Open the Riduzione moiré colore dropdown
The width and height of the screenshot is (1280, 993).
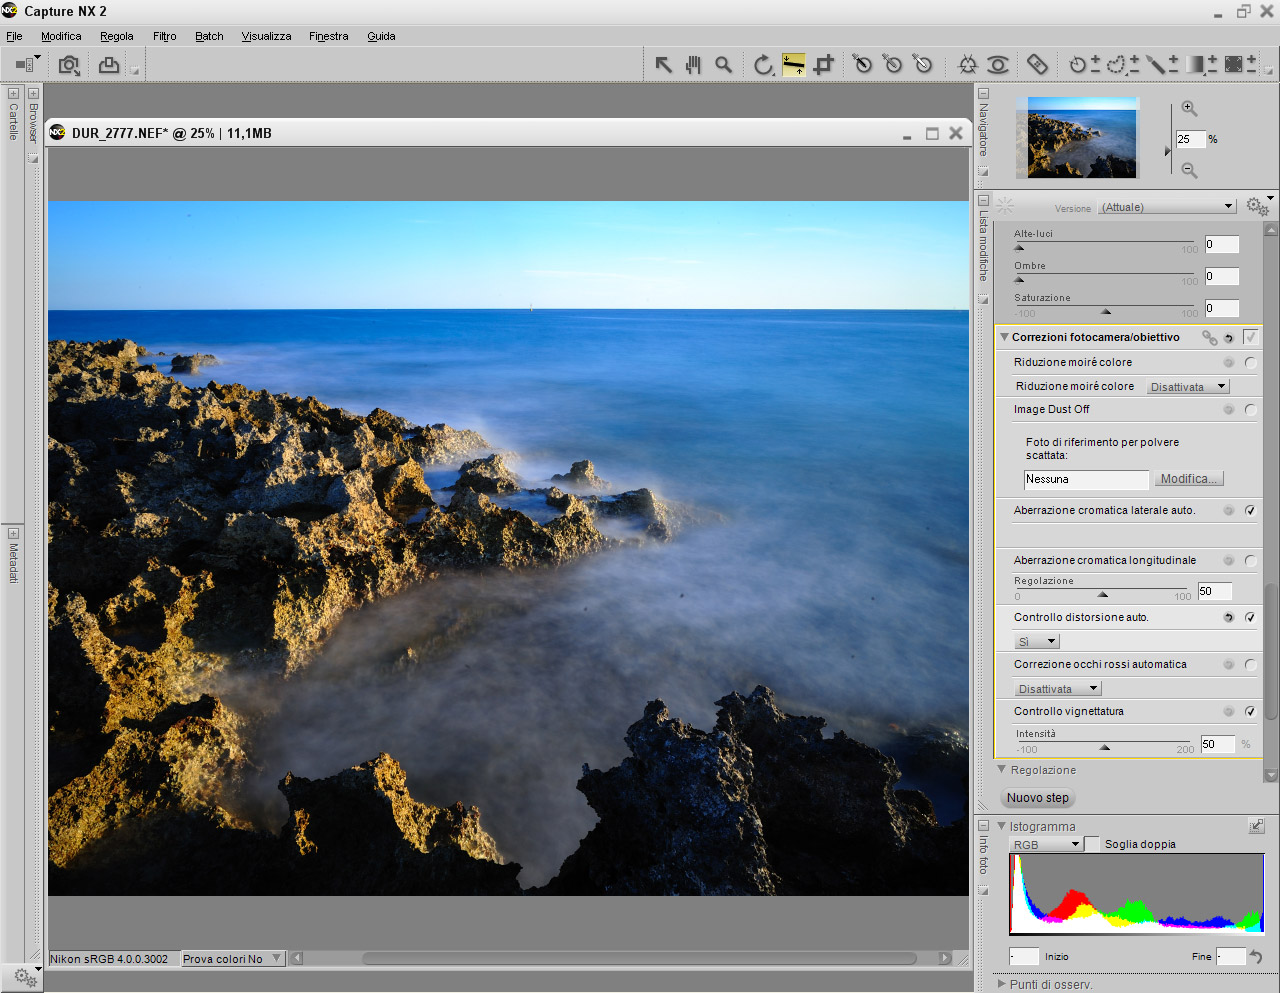coord(1187,386)
